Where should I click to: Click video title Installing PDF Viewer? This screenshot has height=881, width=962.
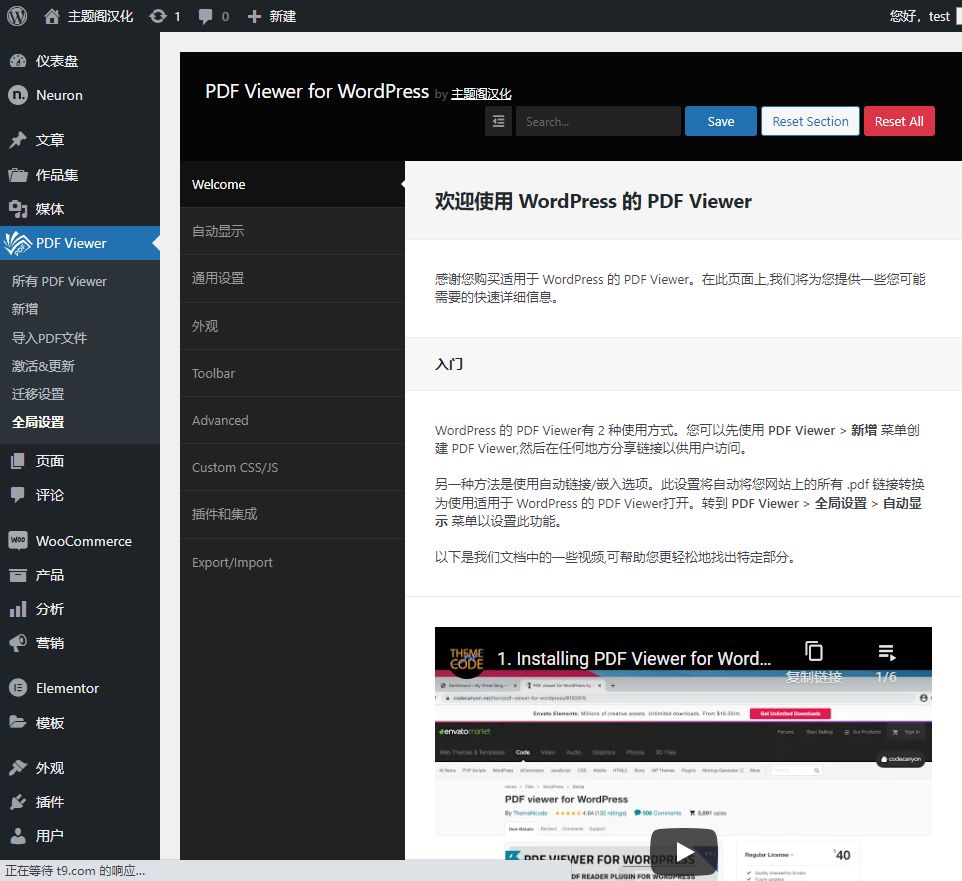tap(634, 658)
